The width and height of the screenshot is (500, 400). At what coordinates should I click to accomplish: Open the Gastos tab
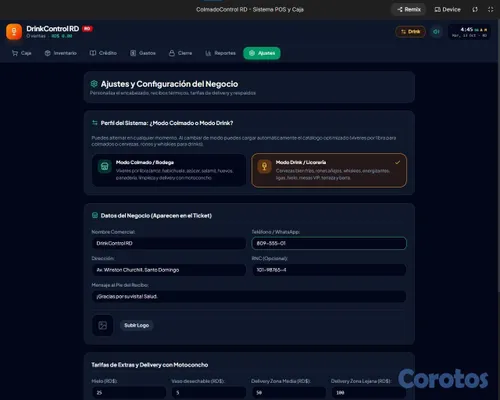[x=143, y=53]
